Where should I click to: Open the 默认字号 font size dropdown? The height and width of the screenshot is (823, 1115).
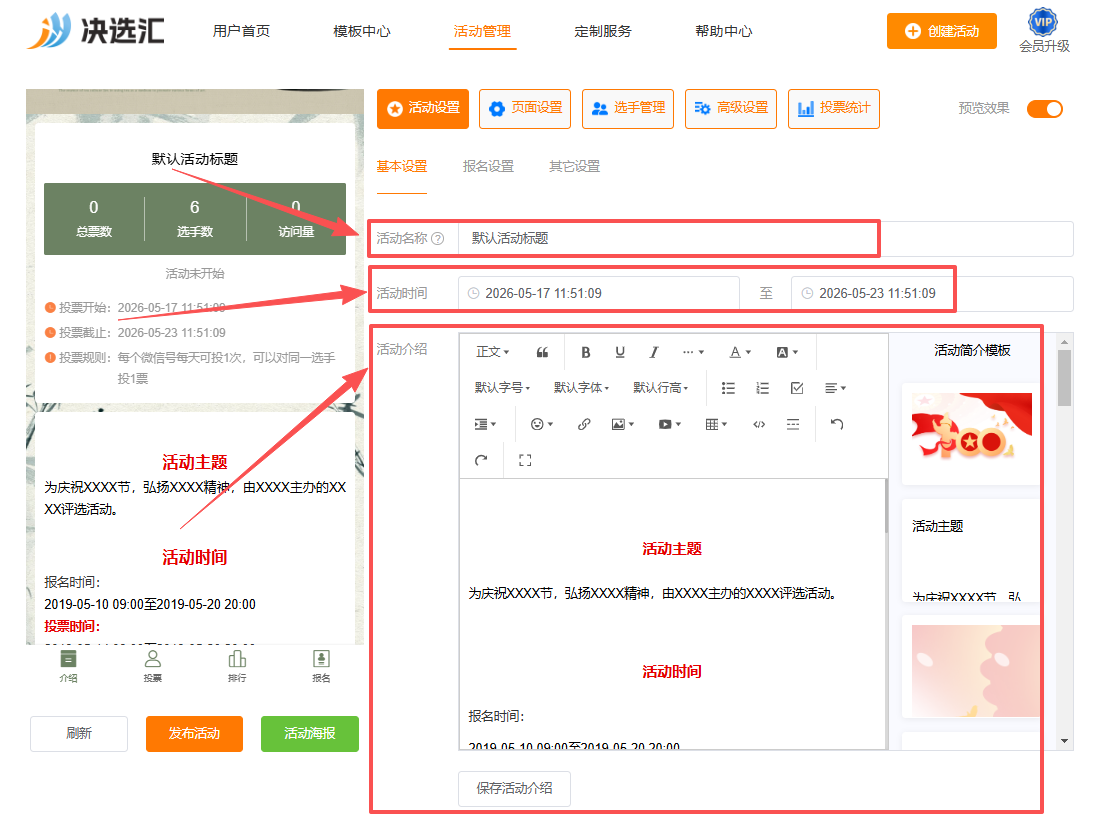point(502,388)
